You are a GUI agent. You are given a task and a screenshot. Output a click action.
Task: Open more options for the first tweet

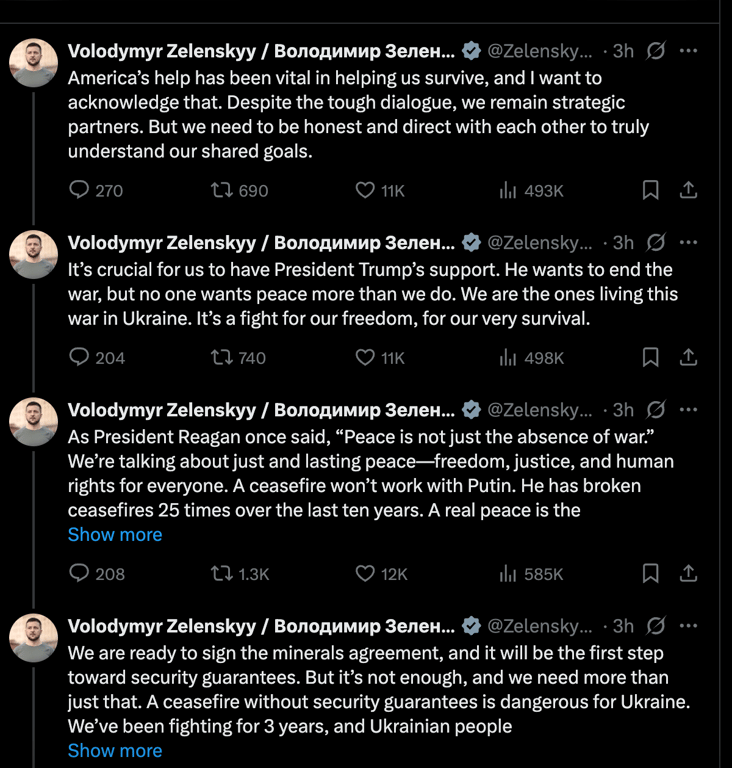[688, 51]
